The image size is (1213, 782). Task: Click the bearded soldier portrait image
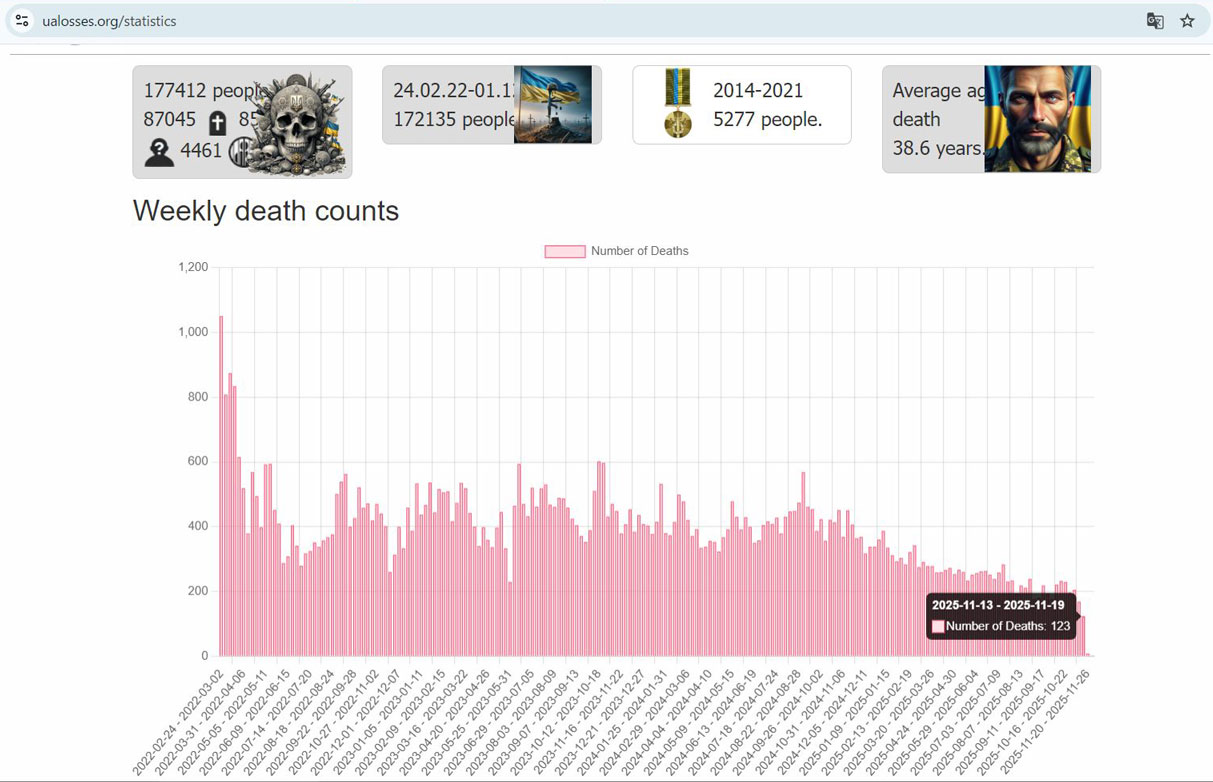click(1036, 119)
